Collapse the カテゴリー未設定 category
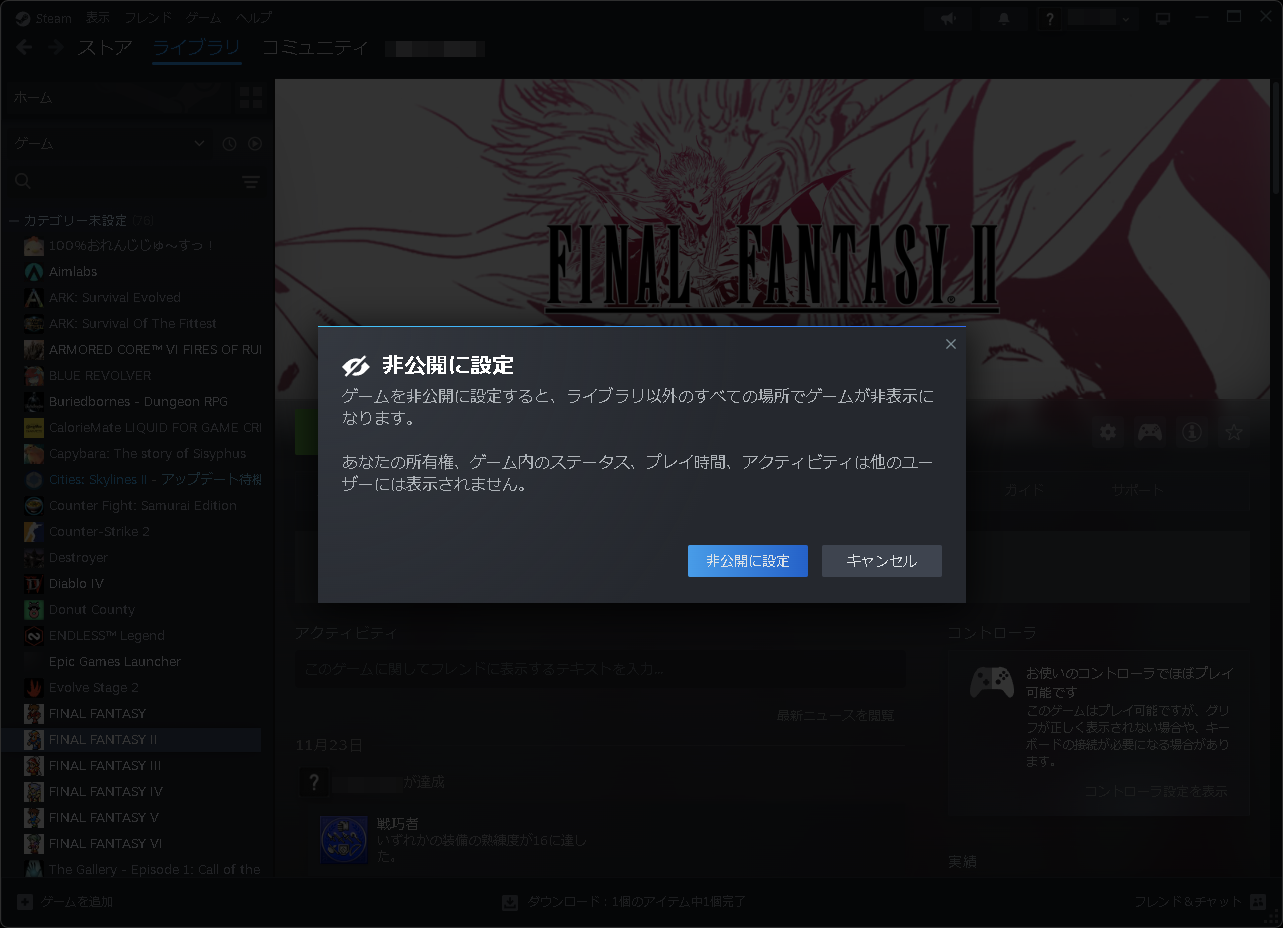This screenshot has height=928, width=1283. coord(14,220)
